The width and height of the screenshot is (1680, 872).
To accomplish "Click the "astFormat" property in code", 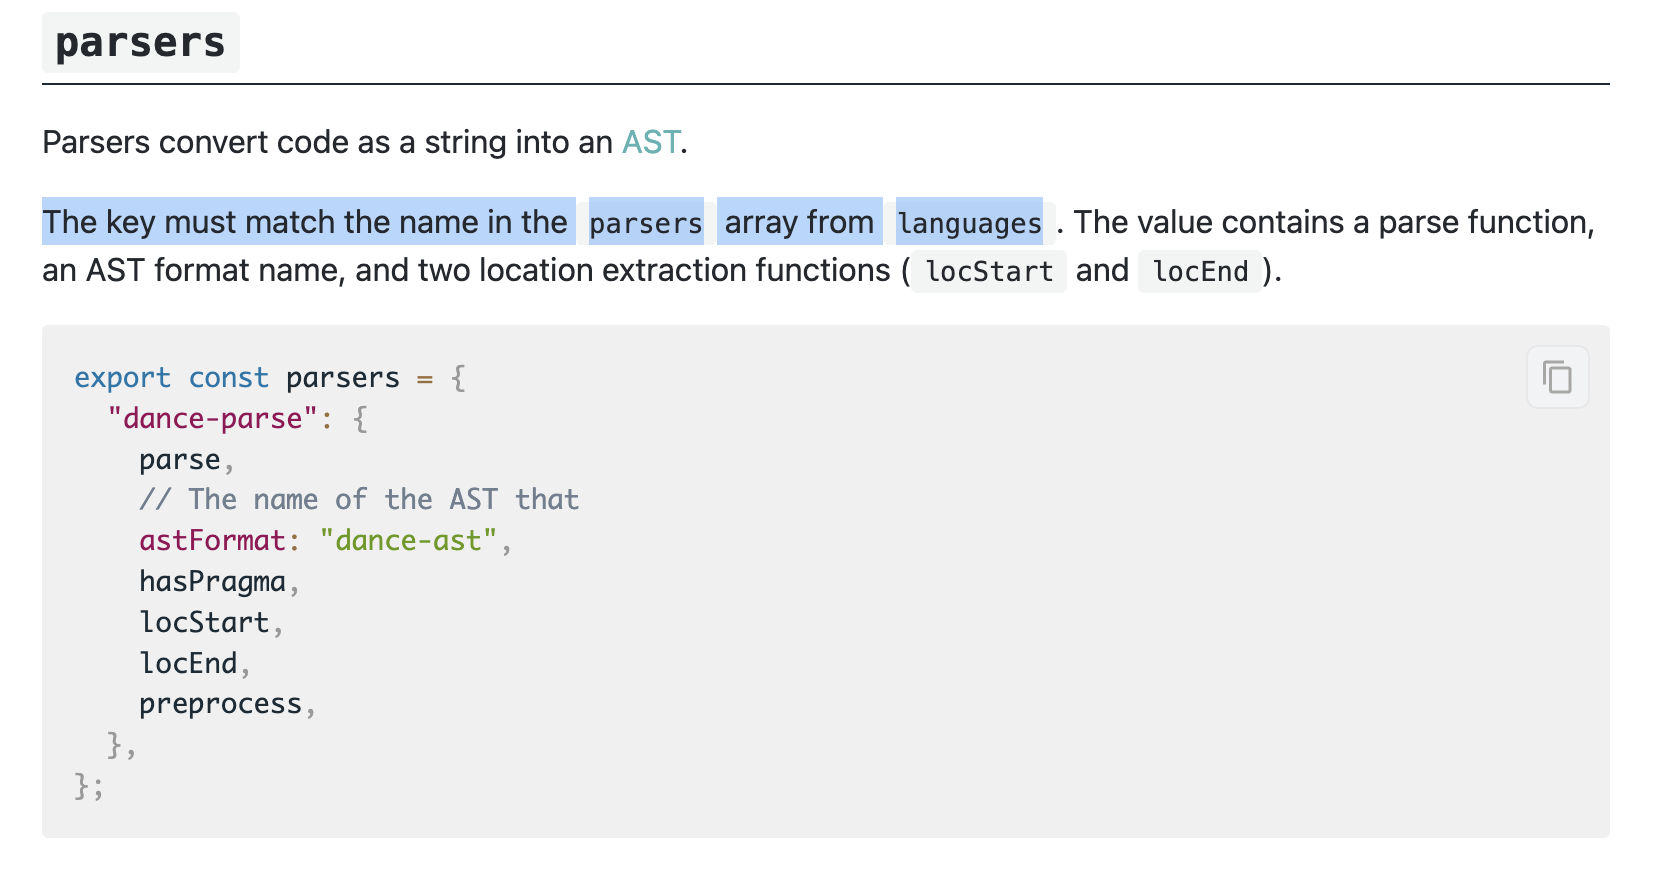I will coord(212,541).
